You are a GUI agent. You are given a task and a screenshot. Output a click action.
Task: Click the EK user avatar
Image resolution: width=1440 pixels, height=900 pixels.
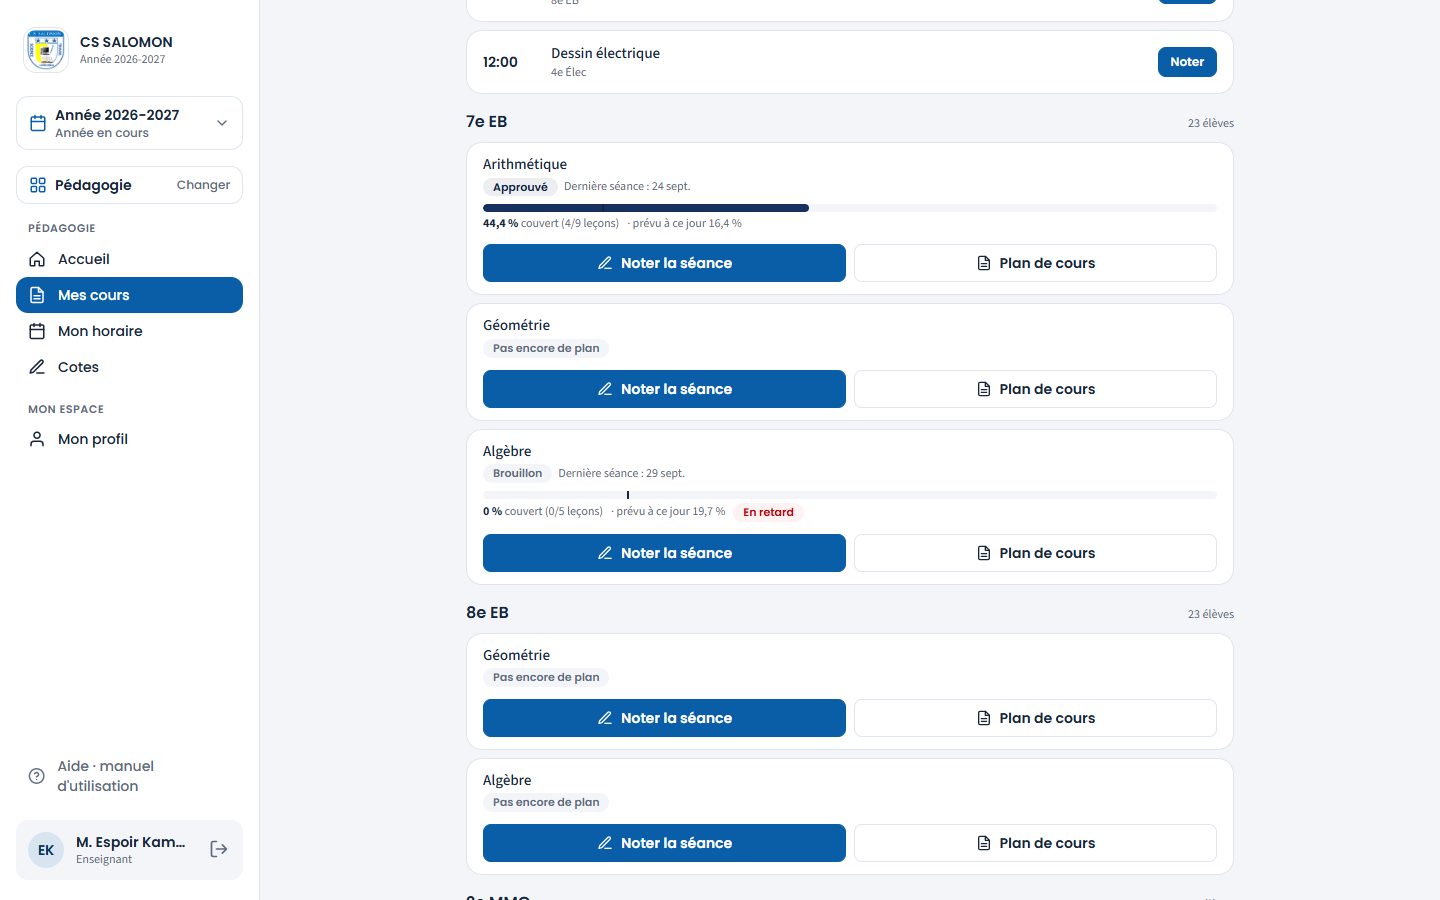point(46,850)
